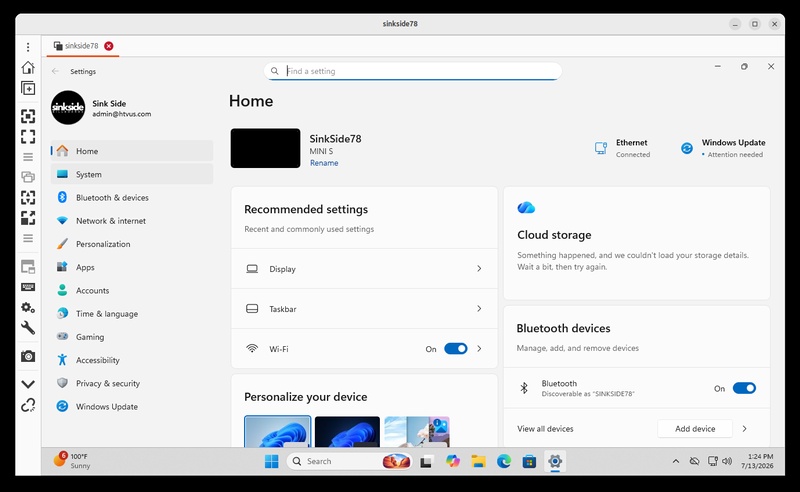Select the Home item in Settings sidebar
The image size is (800, 492).
pos(132,151)
